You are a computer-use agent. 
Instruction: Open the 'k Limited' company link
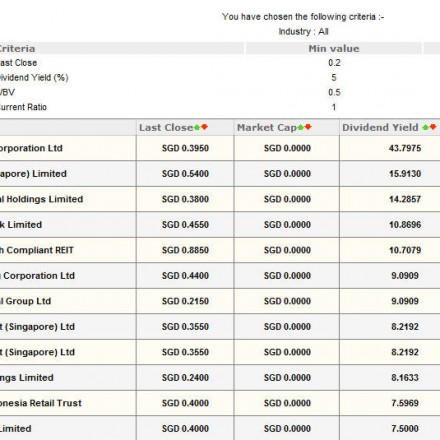pos(21,225)
